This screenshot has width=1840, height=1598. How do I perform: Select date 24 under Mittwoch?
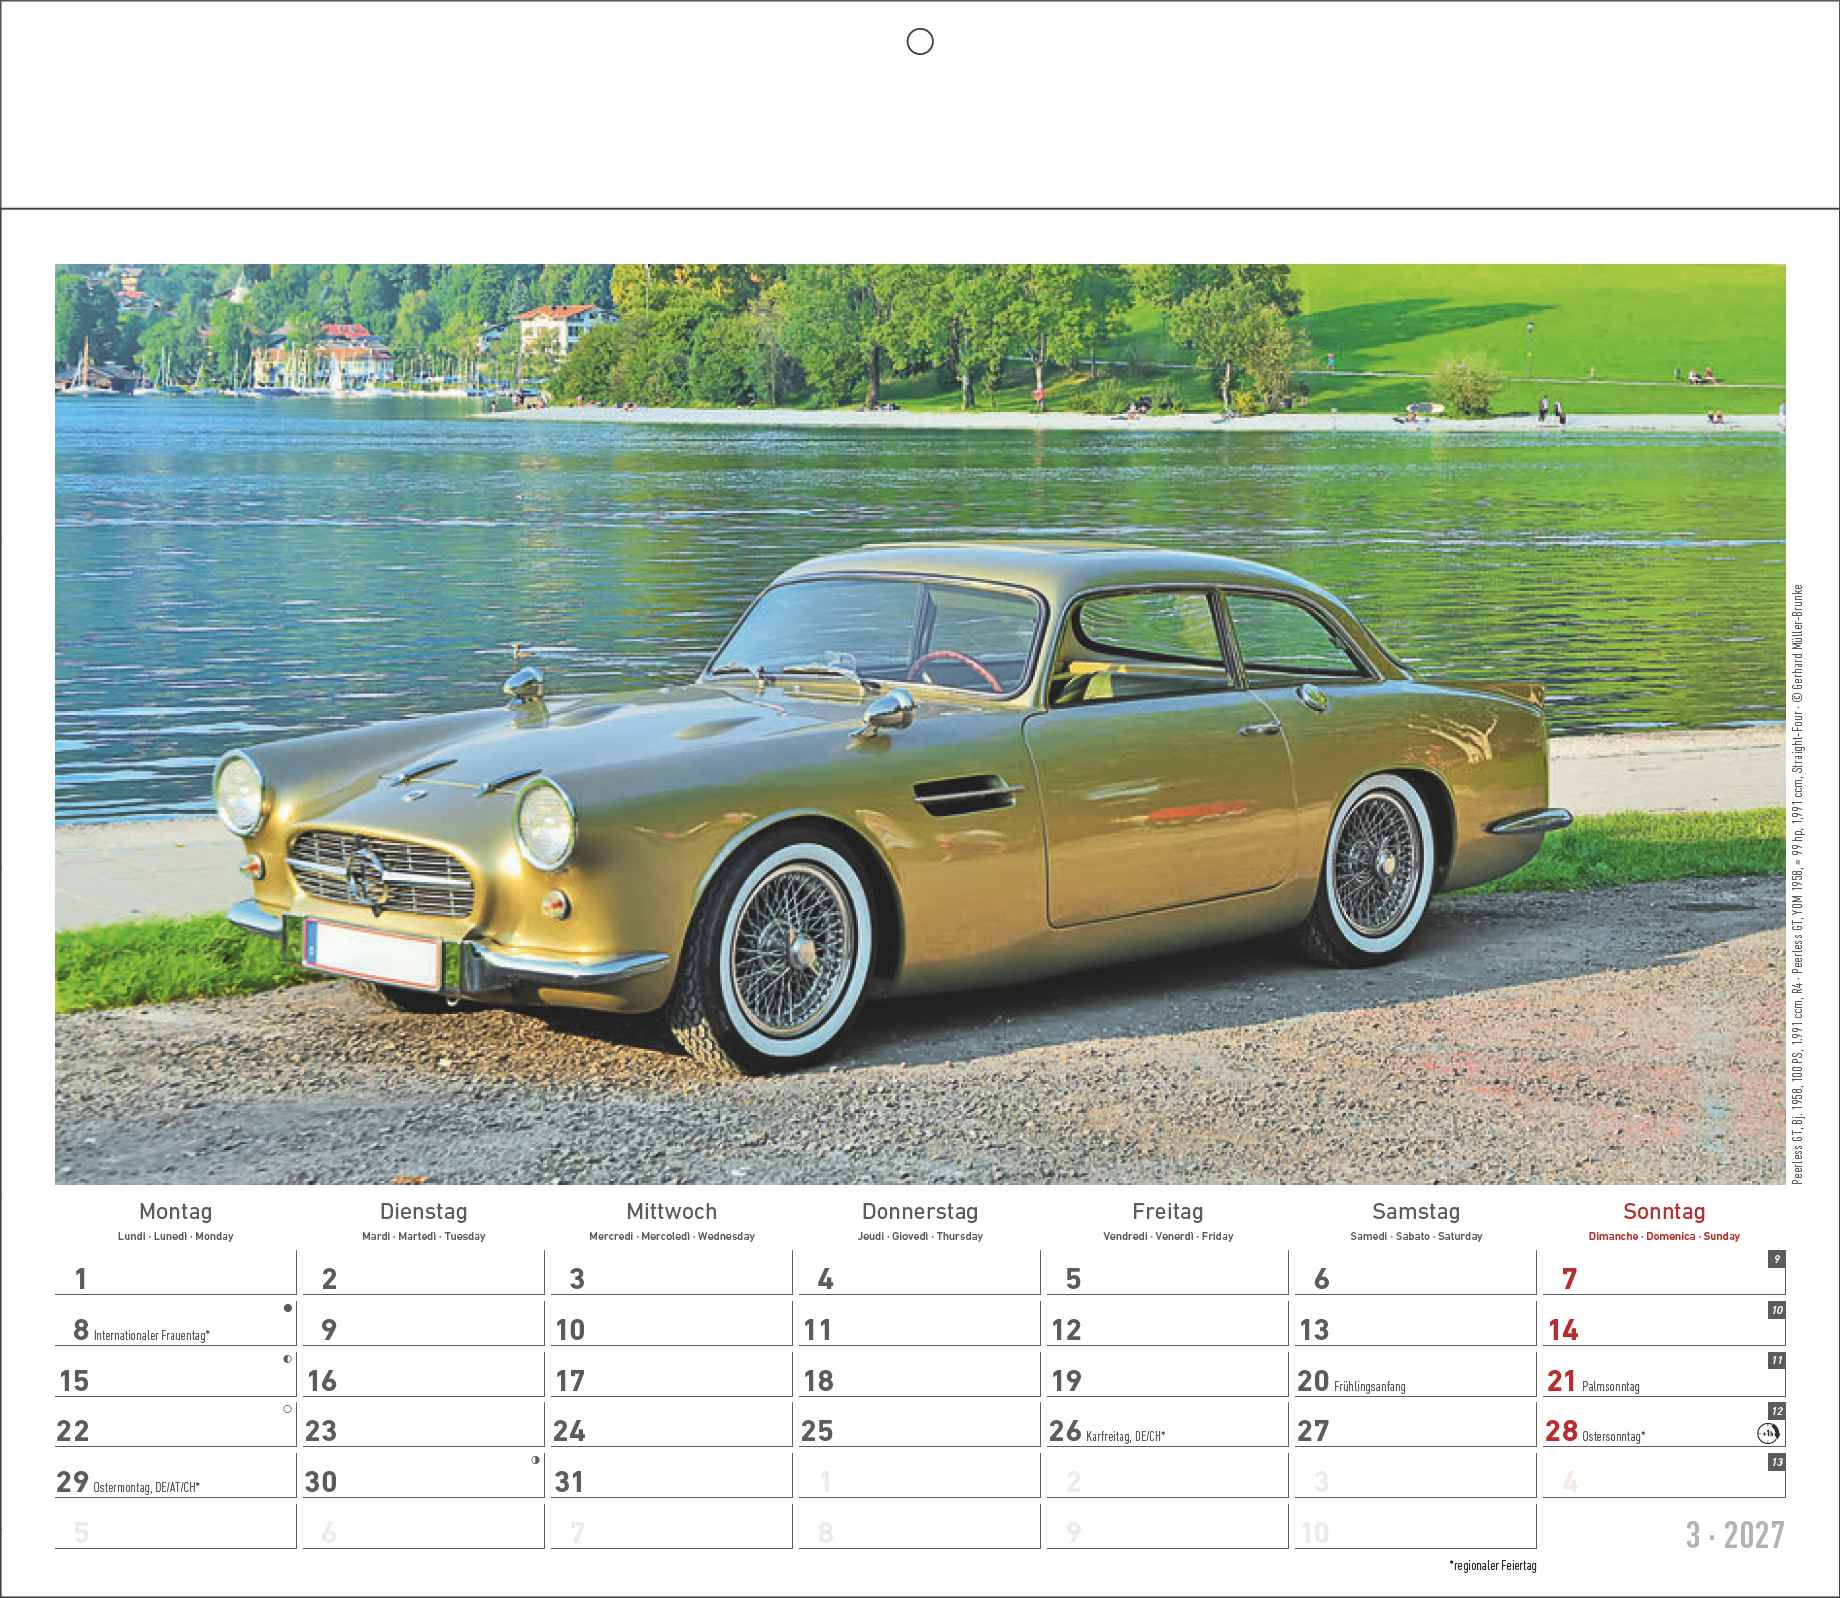pyautogui.click(x=569, y=1431)
